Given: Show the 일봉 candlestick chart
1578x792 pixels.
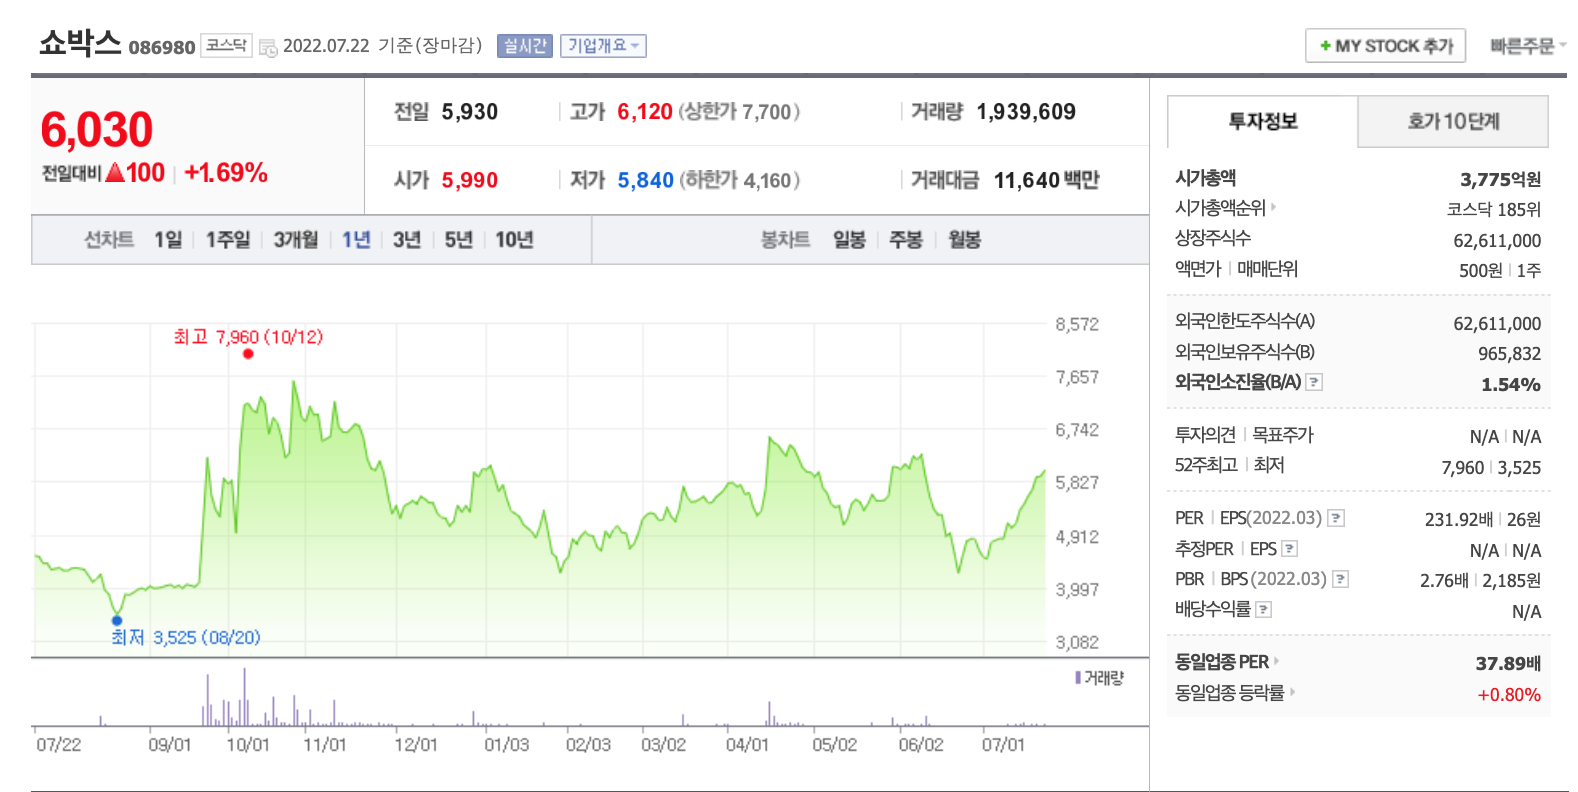Looking at the screenshot, I should [849, 240].
